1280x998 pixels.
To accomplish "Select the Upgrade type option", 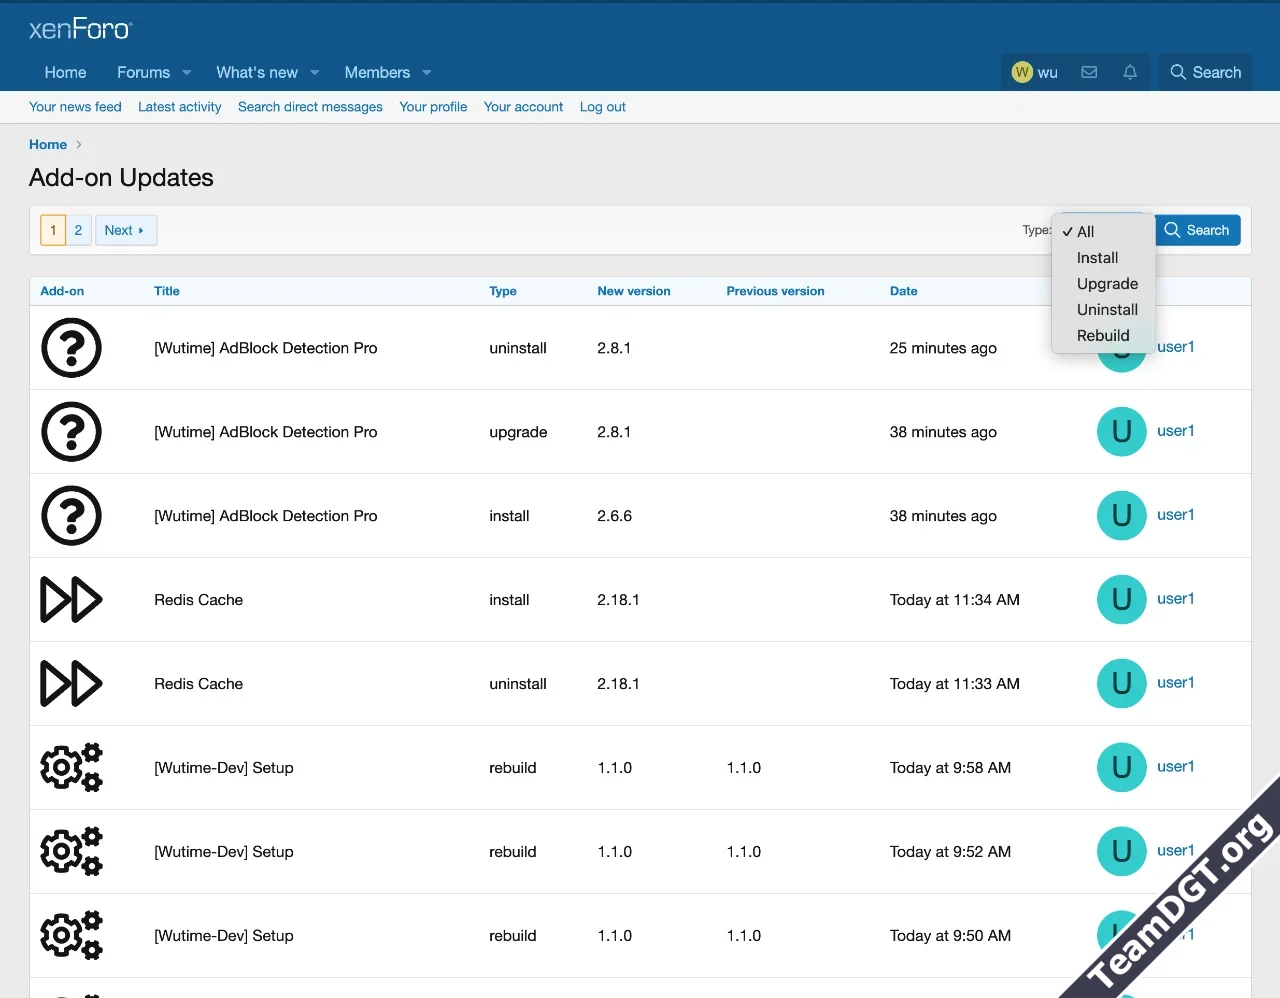I will point(1107,284).
